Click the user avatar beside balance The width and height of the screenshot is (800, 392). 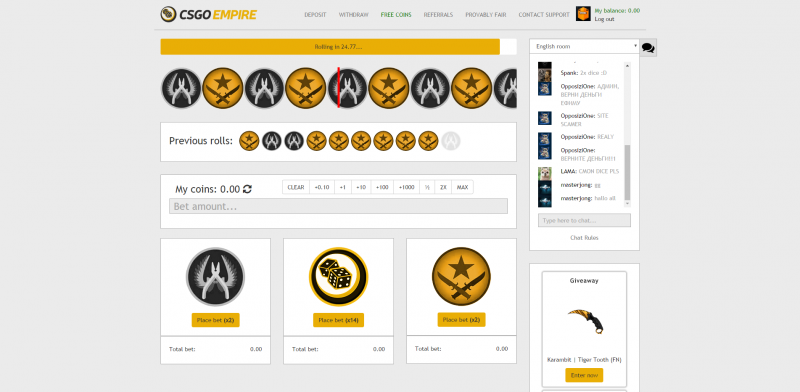pyautogui.click(x=583, y=14)
